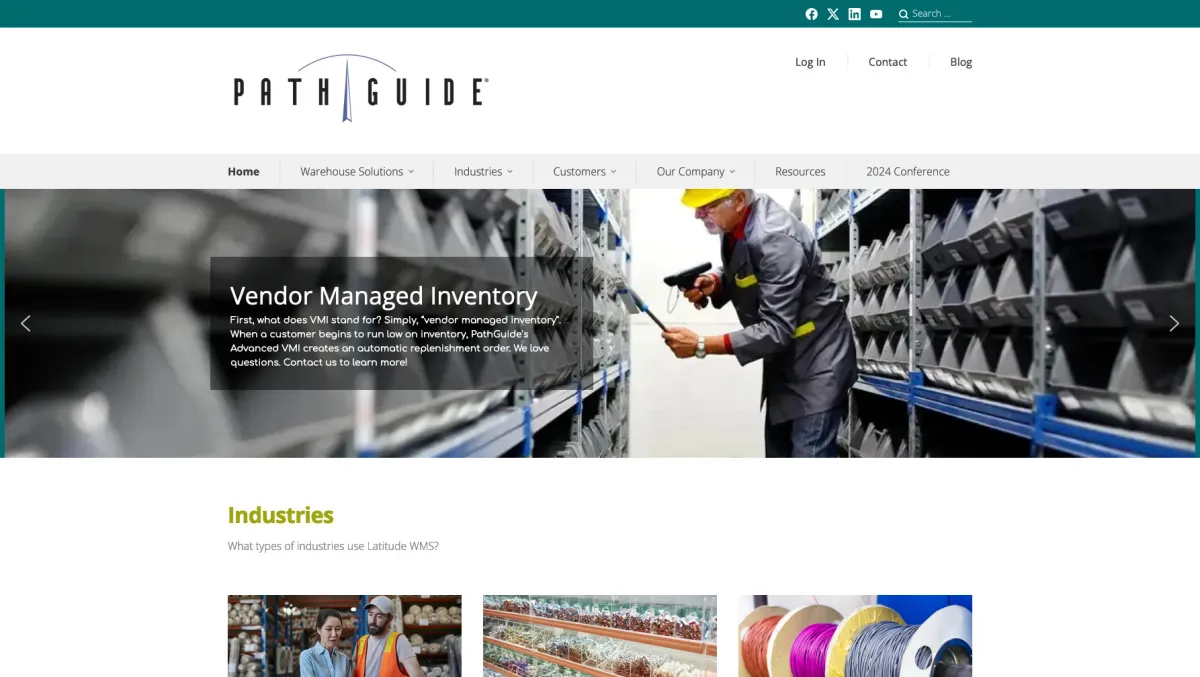Click the search magnifier icon
Viewport: 1200px width, 677px height.
903,14
